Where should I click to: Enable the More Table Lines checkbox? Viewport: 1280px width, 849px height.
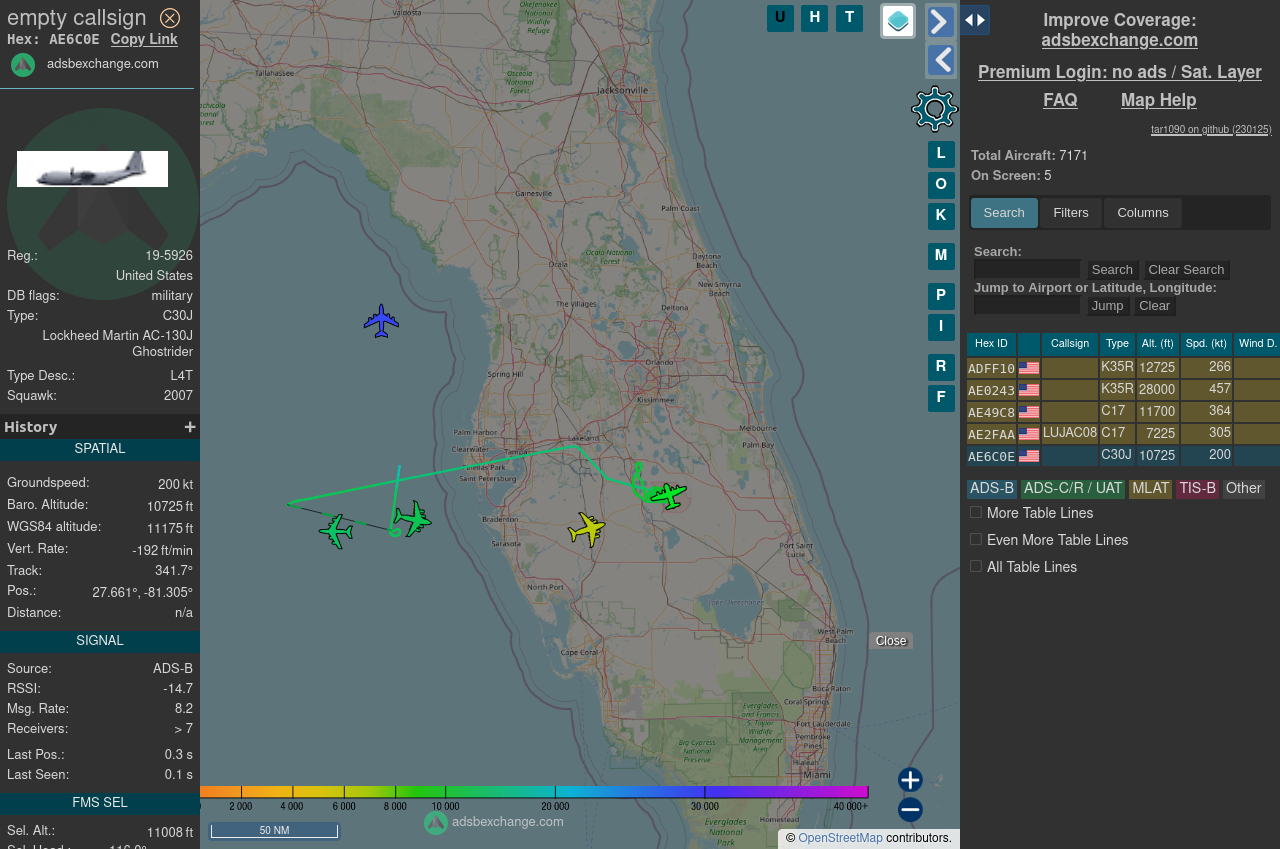pyautogui.click(x=976, y=512)
